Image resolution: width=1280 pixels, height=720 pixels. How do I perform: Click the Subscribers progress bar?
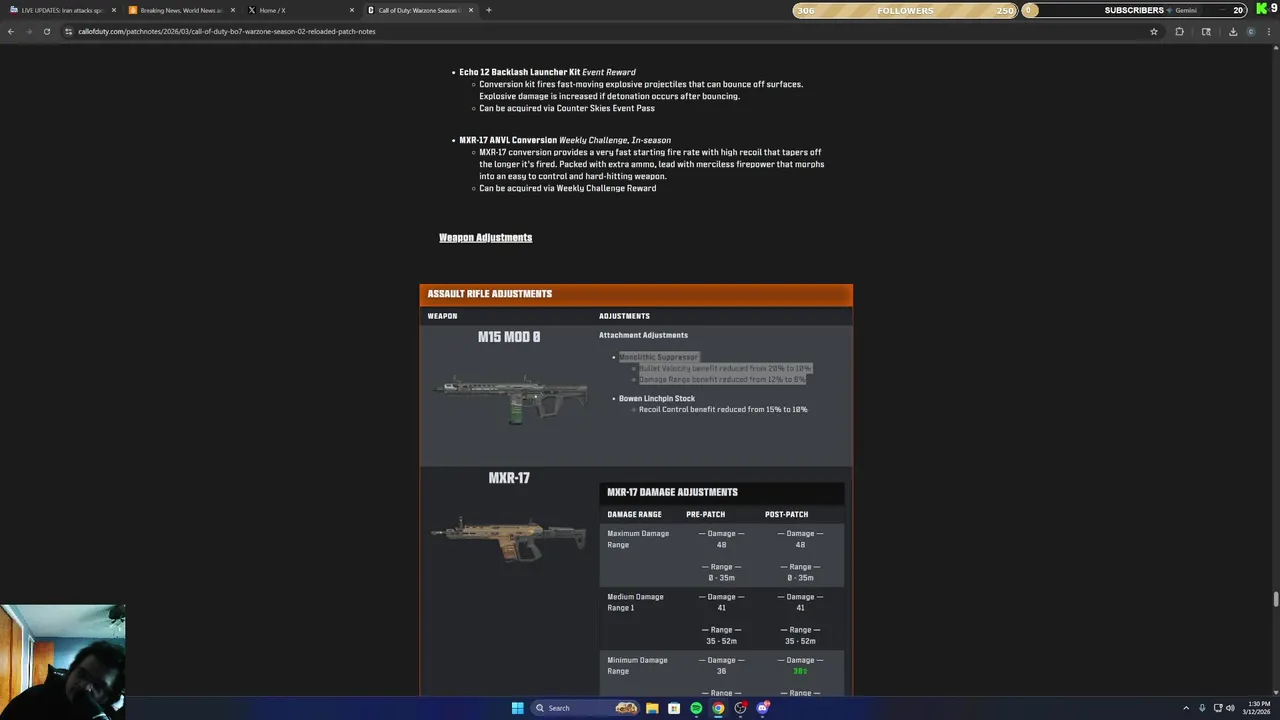[x=1135, y=10]
